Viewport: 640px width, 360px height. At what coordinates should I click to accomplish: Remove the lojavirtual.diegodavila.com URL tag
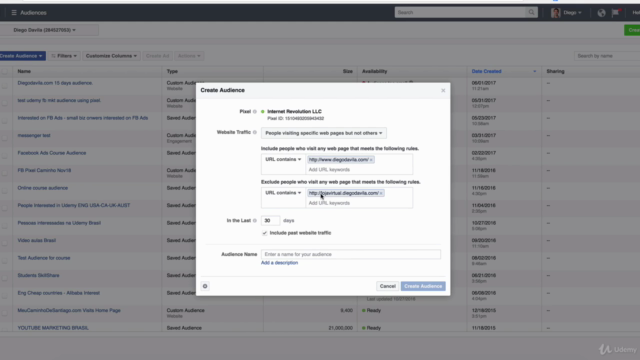381,193
